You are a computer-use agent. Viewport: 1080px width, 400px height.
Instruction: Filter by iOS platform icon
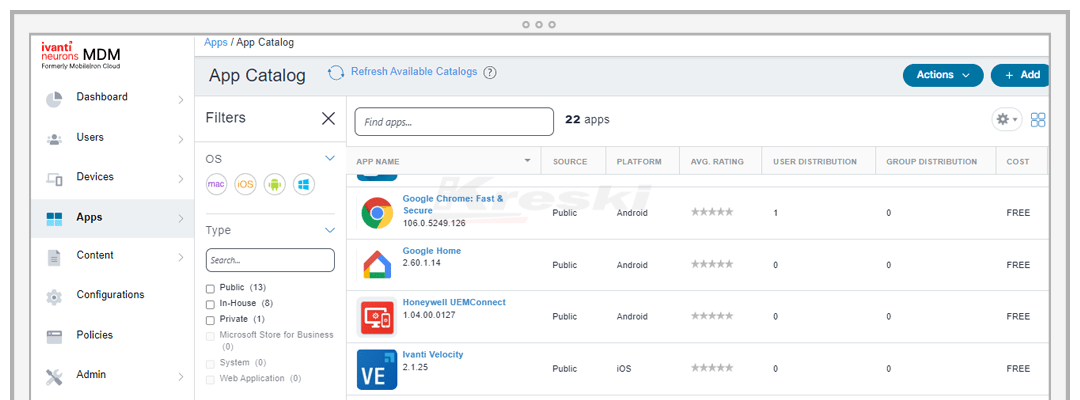point(245,184)
